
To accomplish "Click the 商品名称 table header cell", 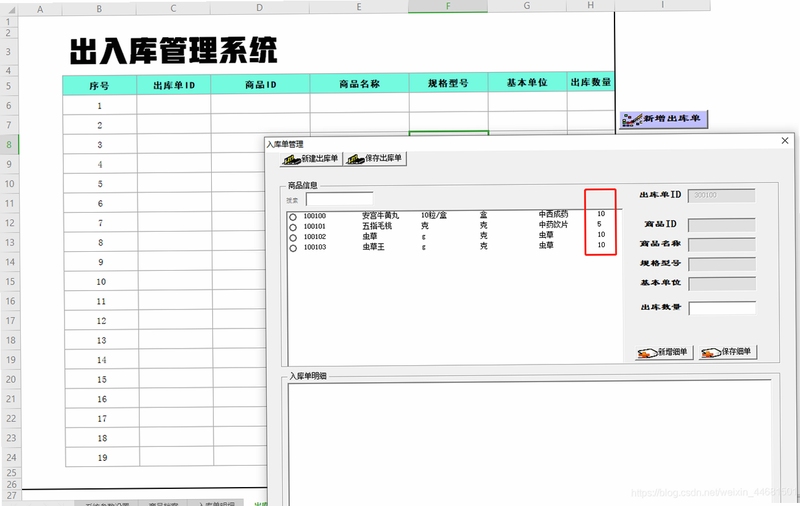I will pos(359,84).
